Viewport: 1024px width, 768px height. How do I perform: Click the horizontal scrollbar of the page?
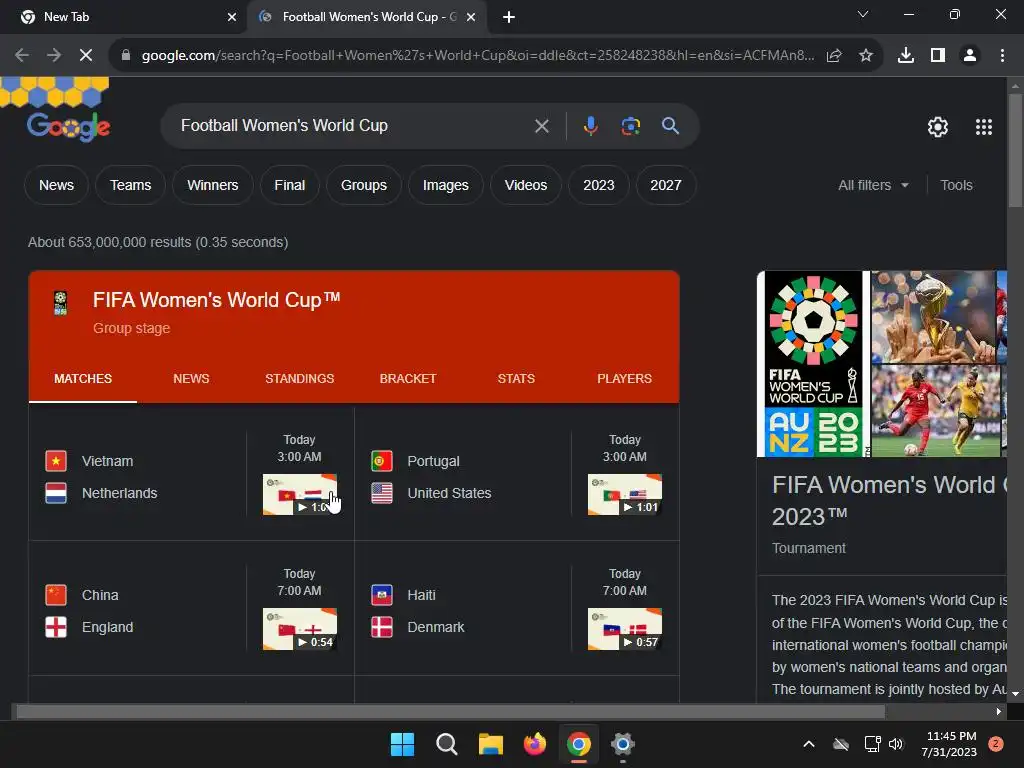coord(451,711)
